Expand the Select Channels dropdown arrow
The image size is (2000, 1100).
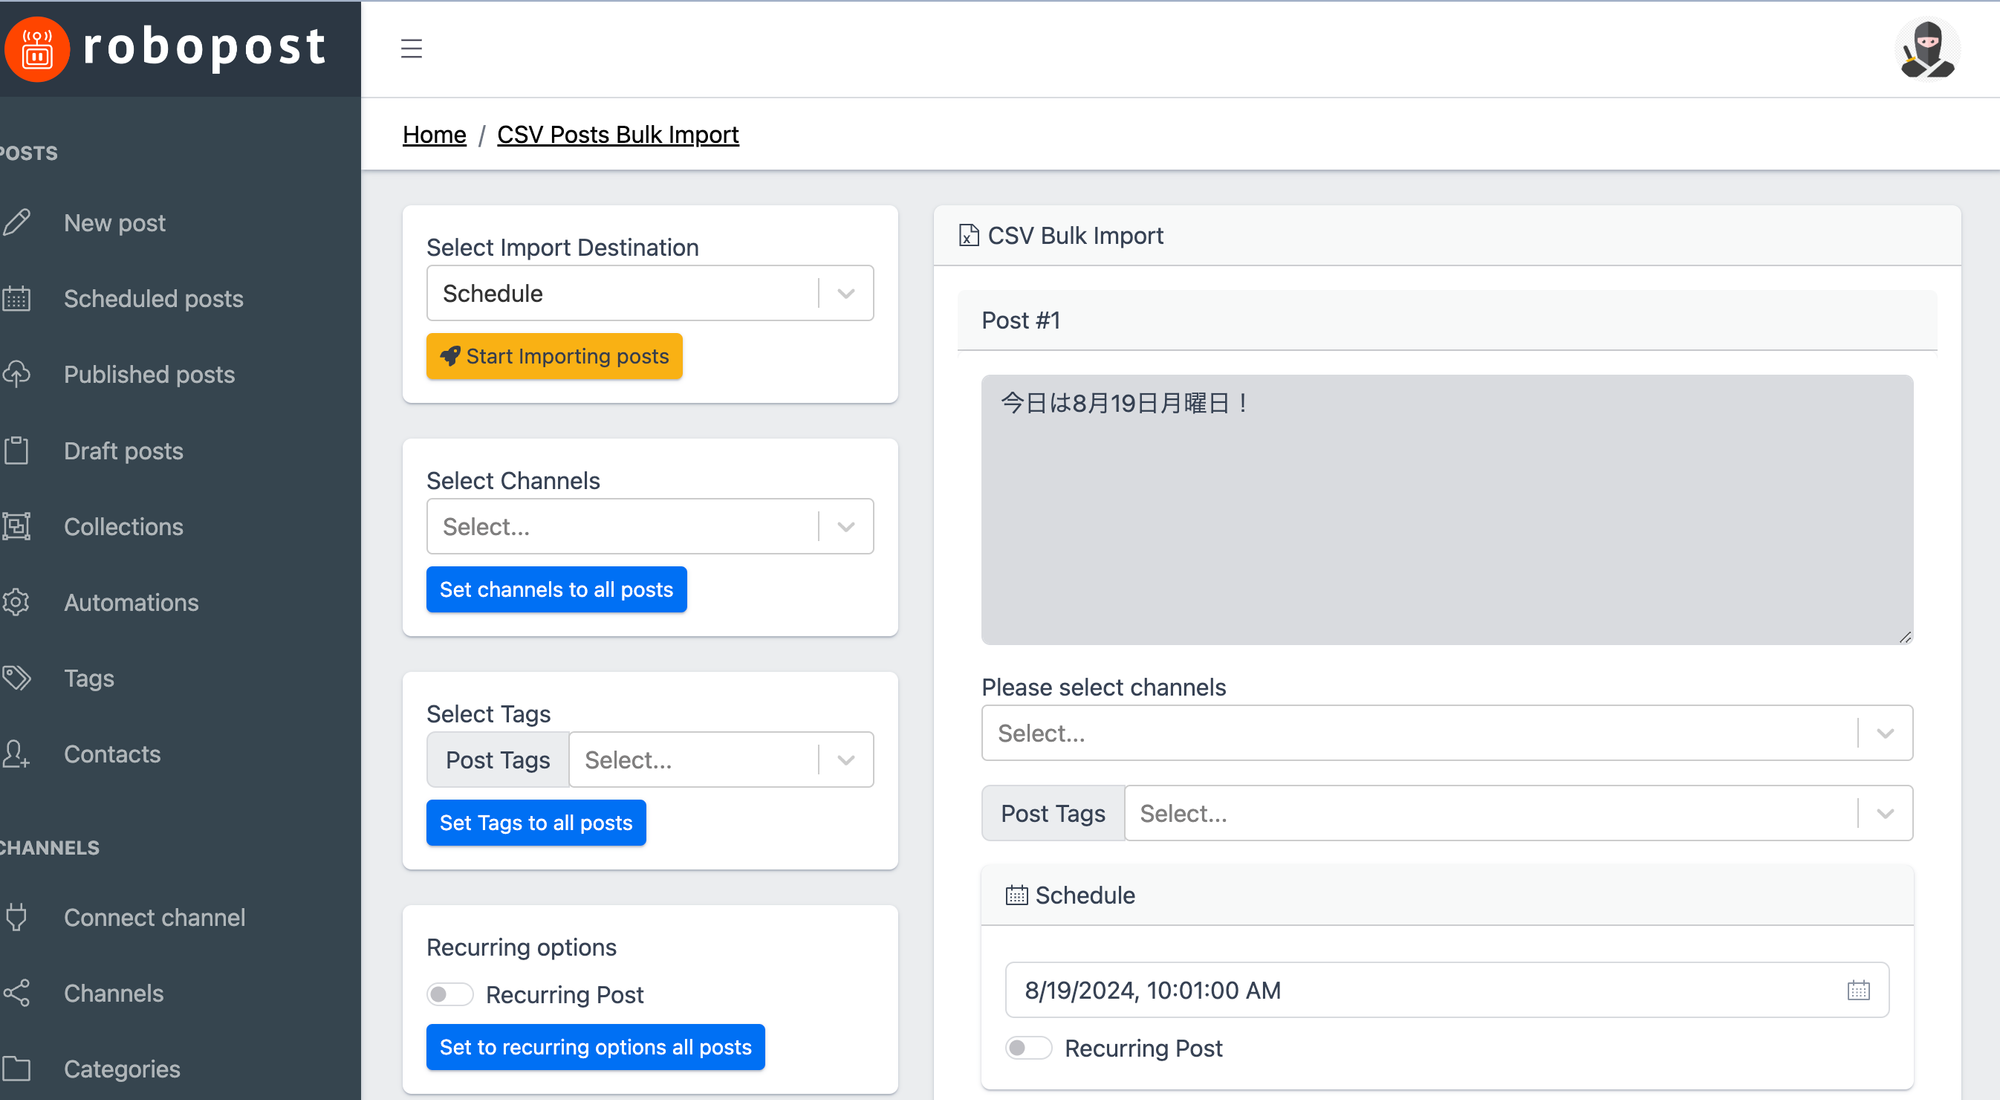coord(846,526)
